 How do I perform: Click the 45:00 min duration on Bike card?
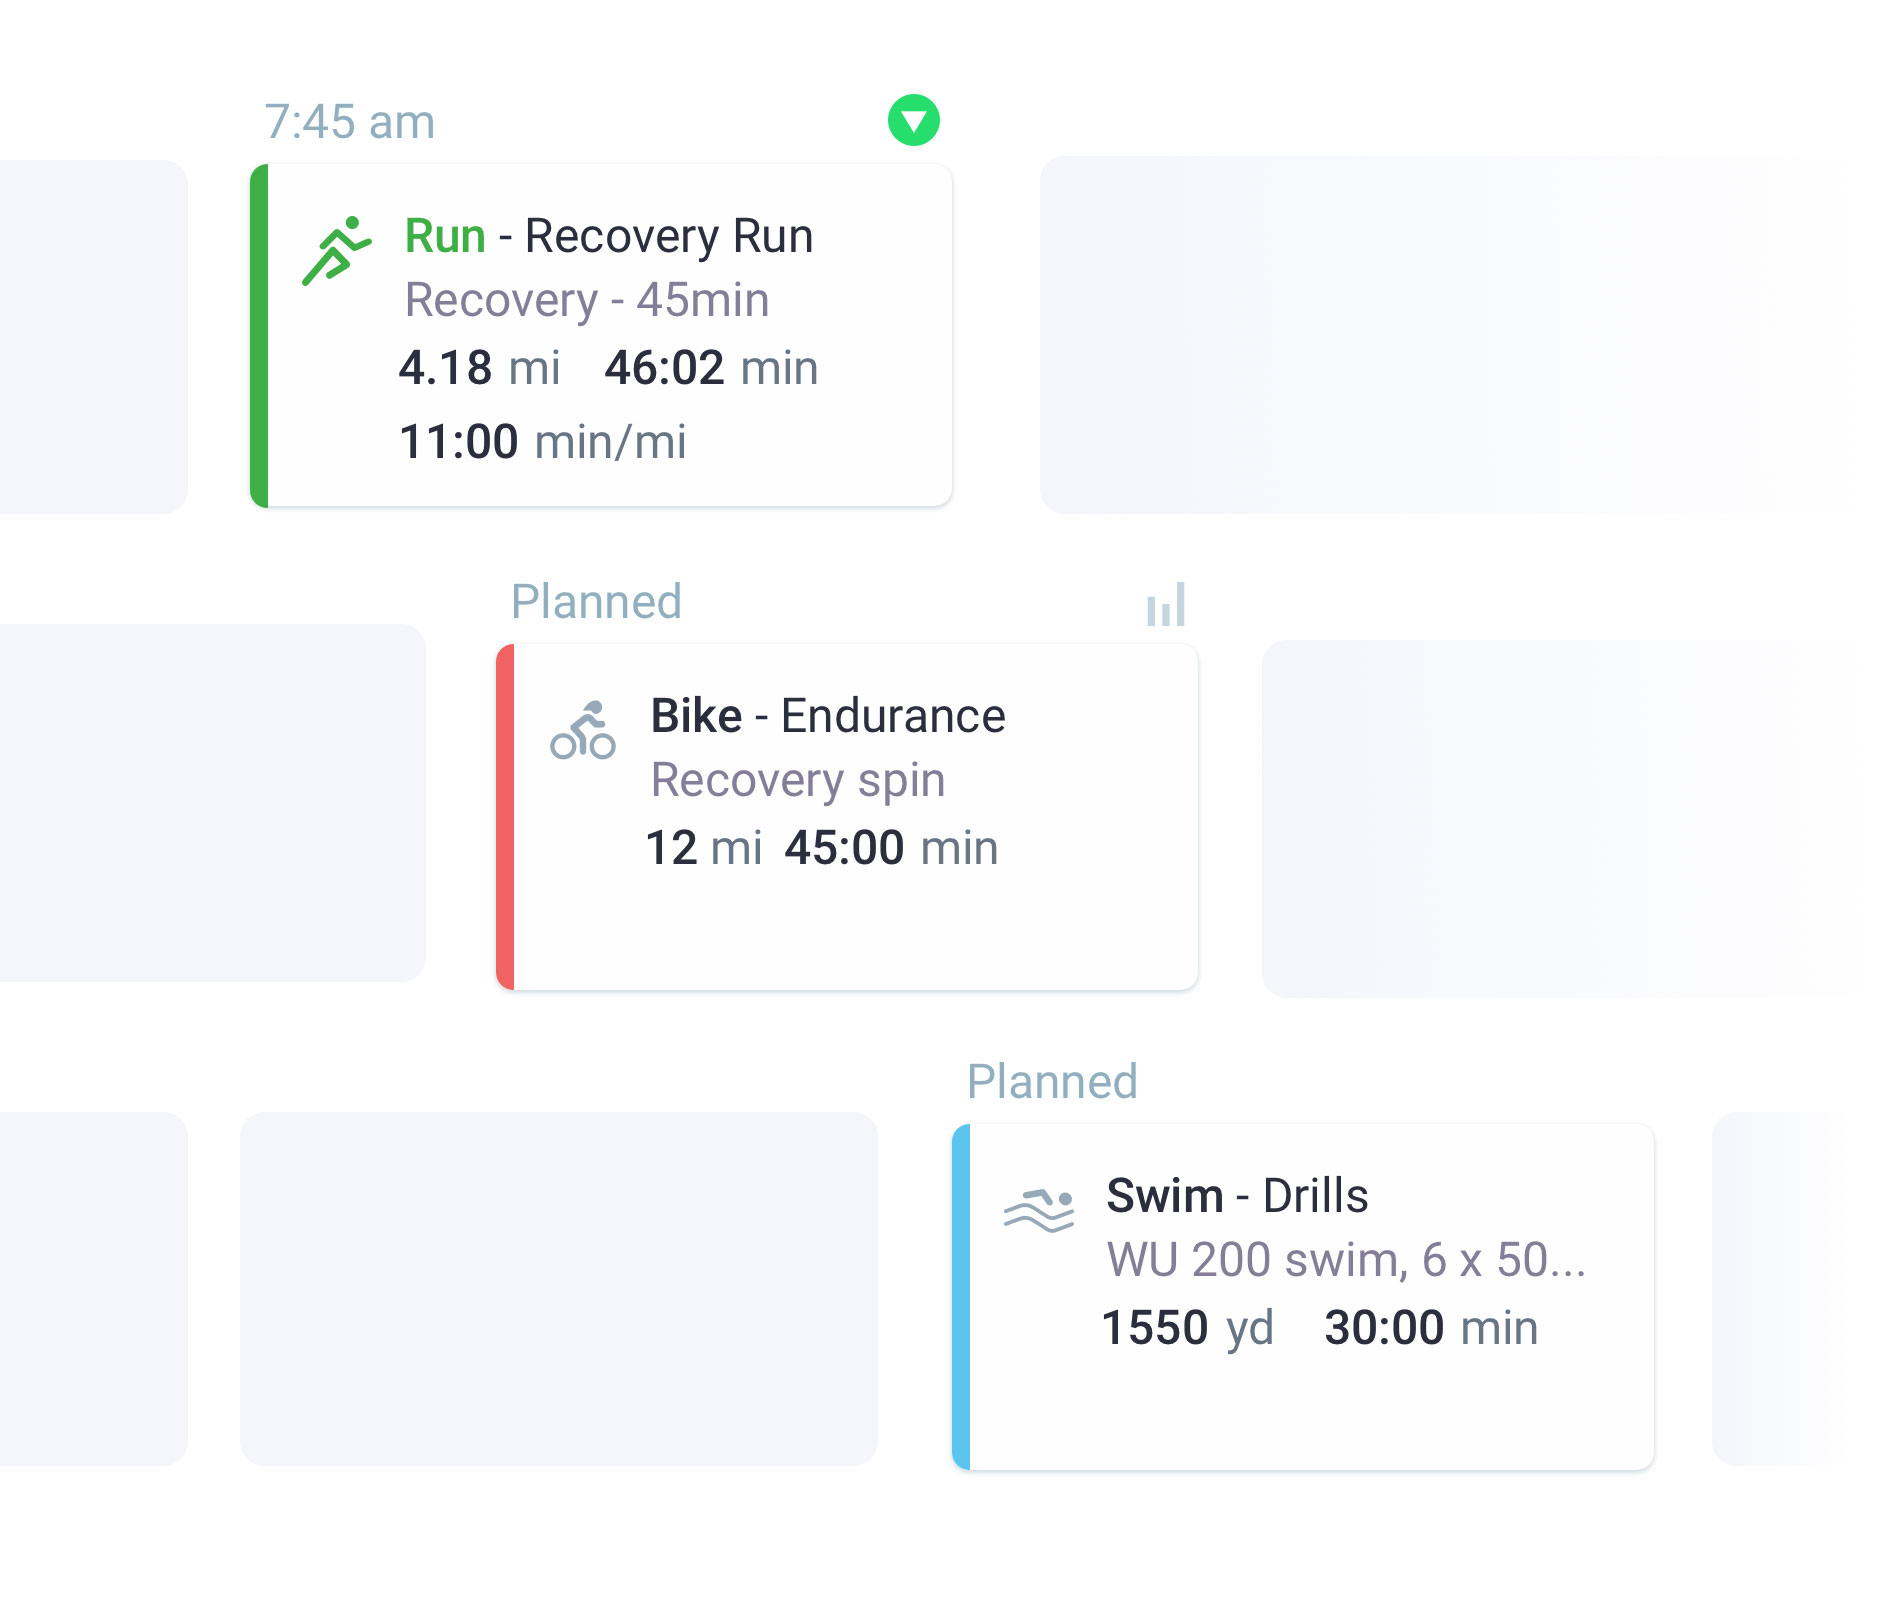point(891,848)
